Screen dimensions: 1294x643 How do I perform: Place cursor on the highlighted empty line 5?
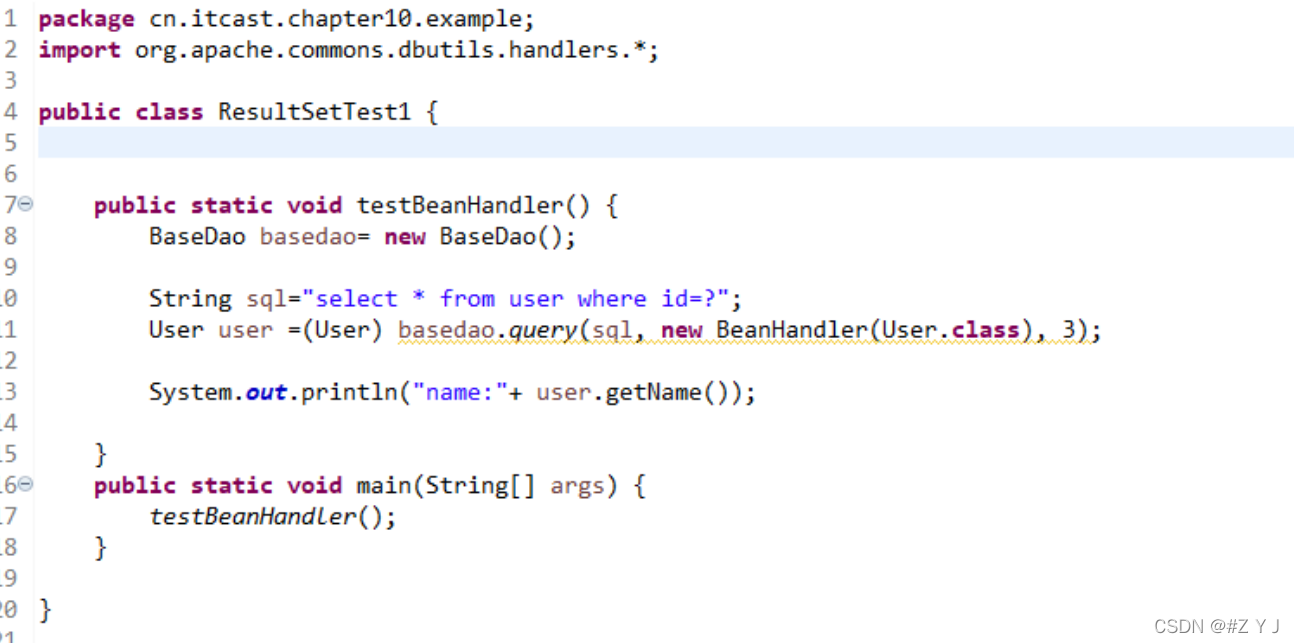[x=665, y=142]
